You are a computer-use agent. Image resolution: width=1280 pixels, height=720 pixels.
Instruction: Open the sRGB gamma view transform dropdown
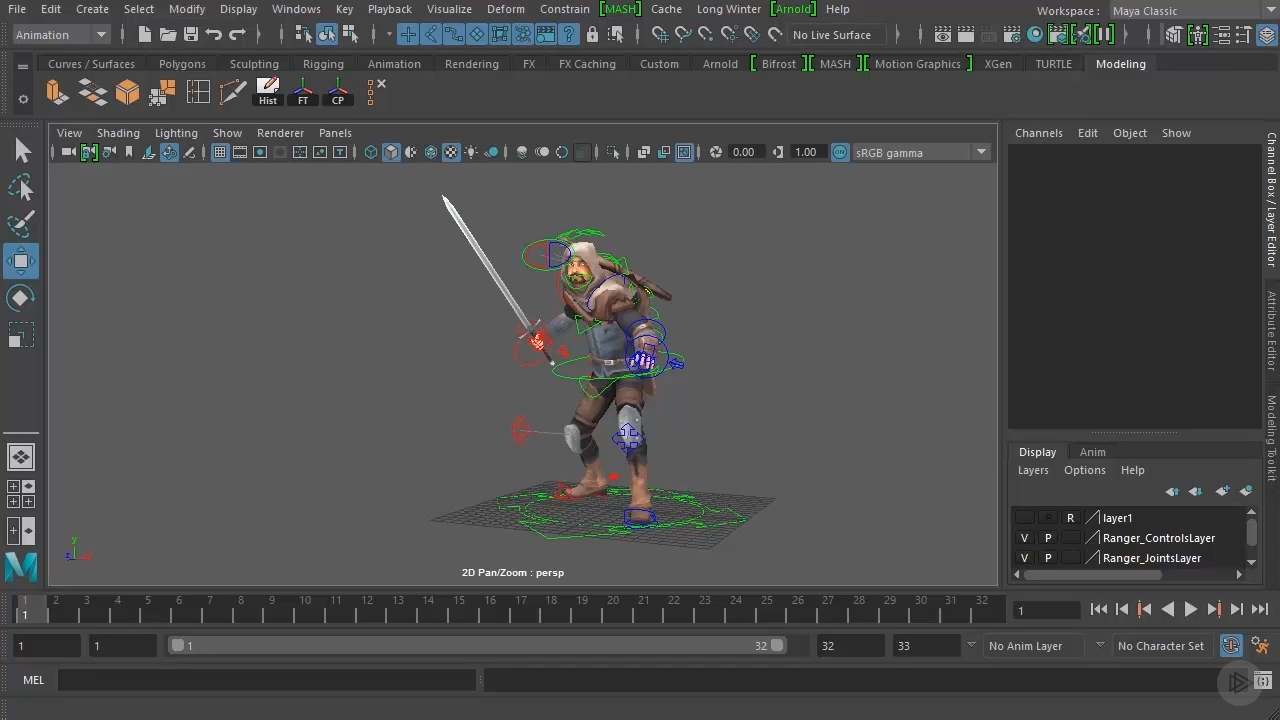click(x=920, y=152)
